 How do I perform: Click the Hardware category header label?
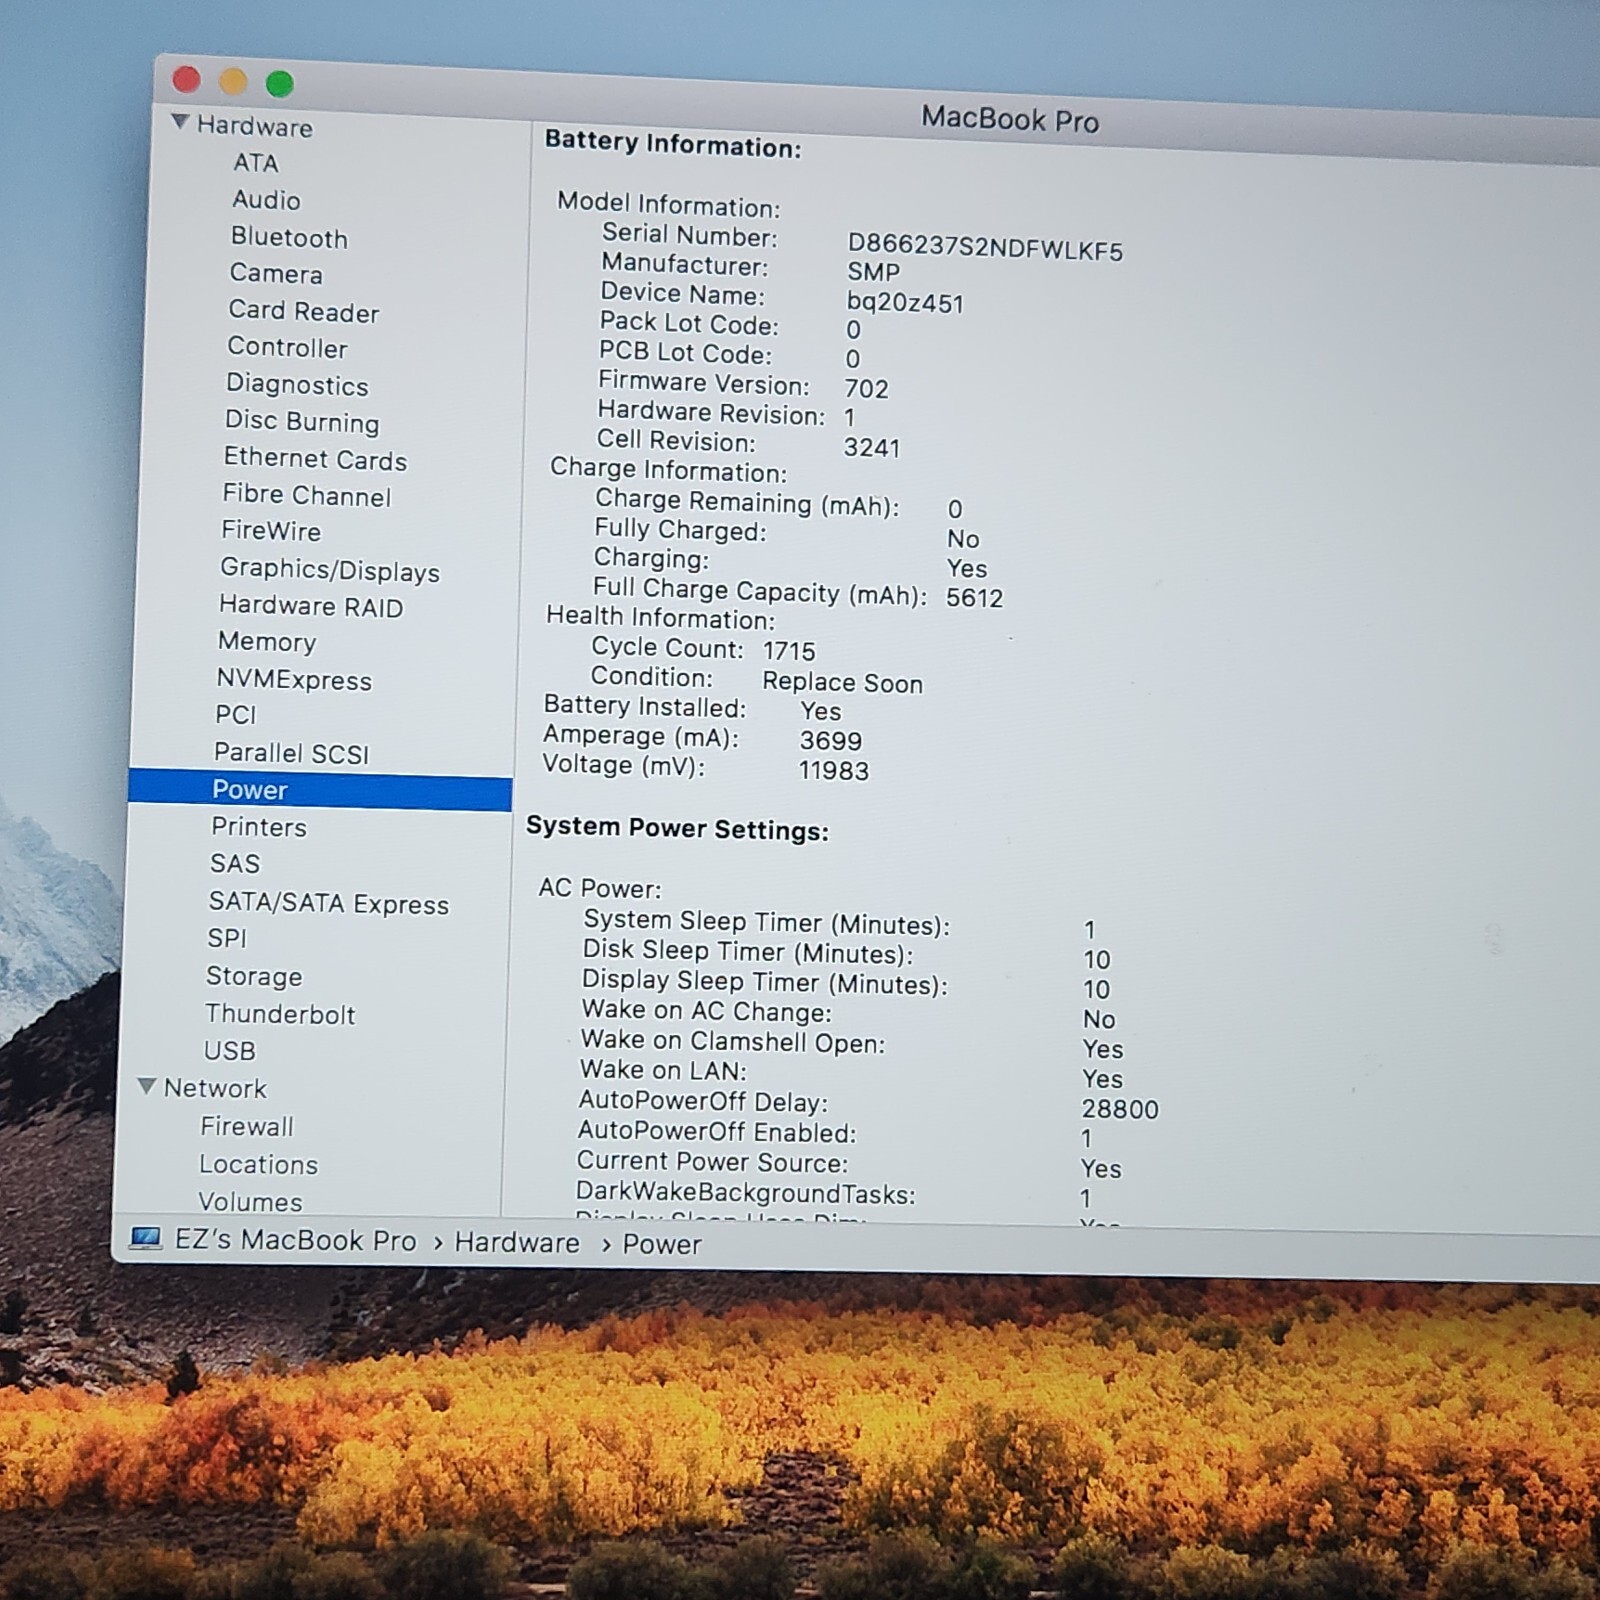[254, 126]
